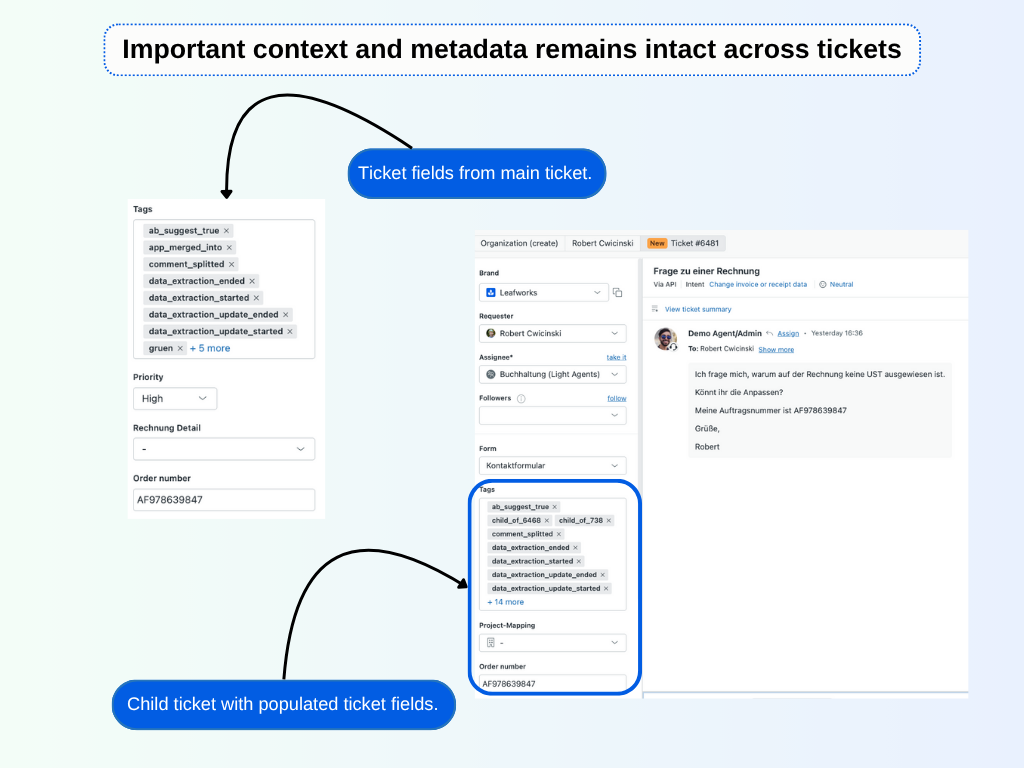Screen dimensions: 1024x768
Task: Open the Organization (create) tab
Action: click(519, 243)
